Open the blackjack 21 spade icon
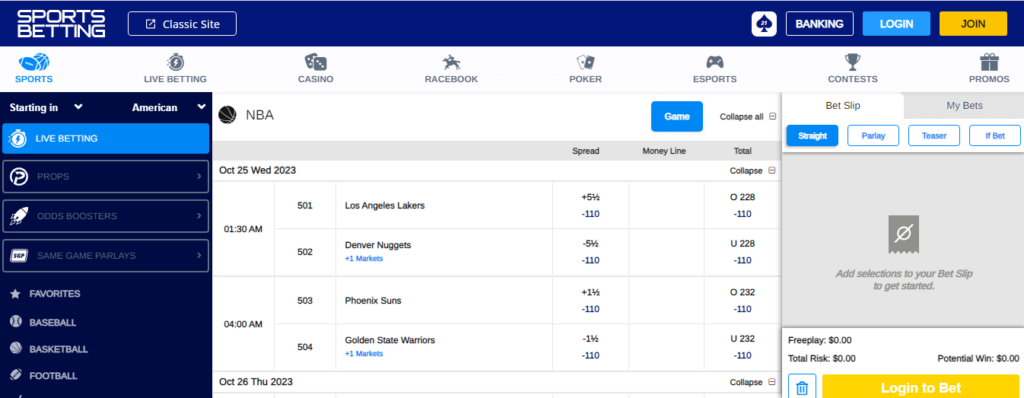 (764, 24)
